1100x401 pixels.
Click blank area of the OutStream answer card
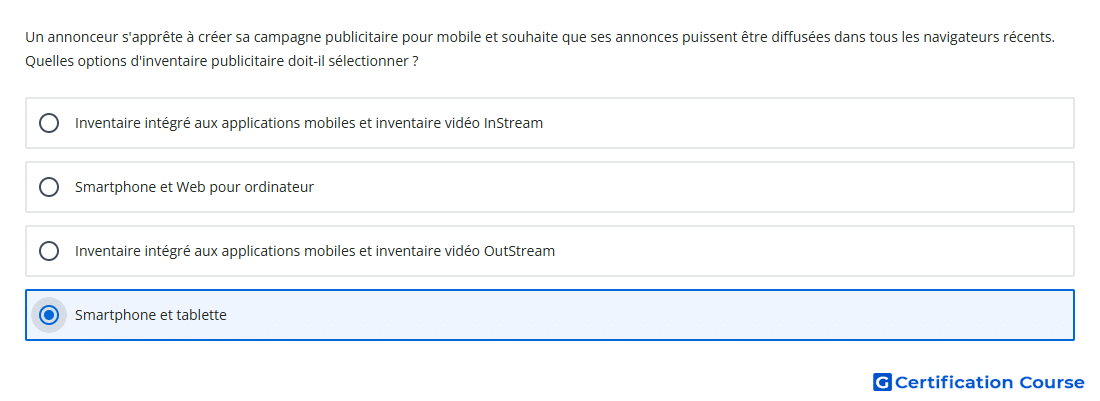814,251
